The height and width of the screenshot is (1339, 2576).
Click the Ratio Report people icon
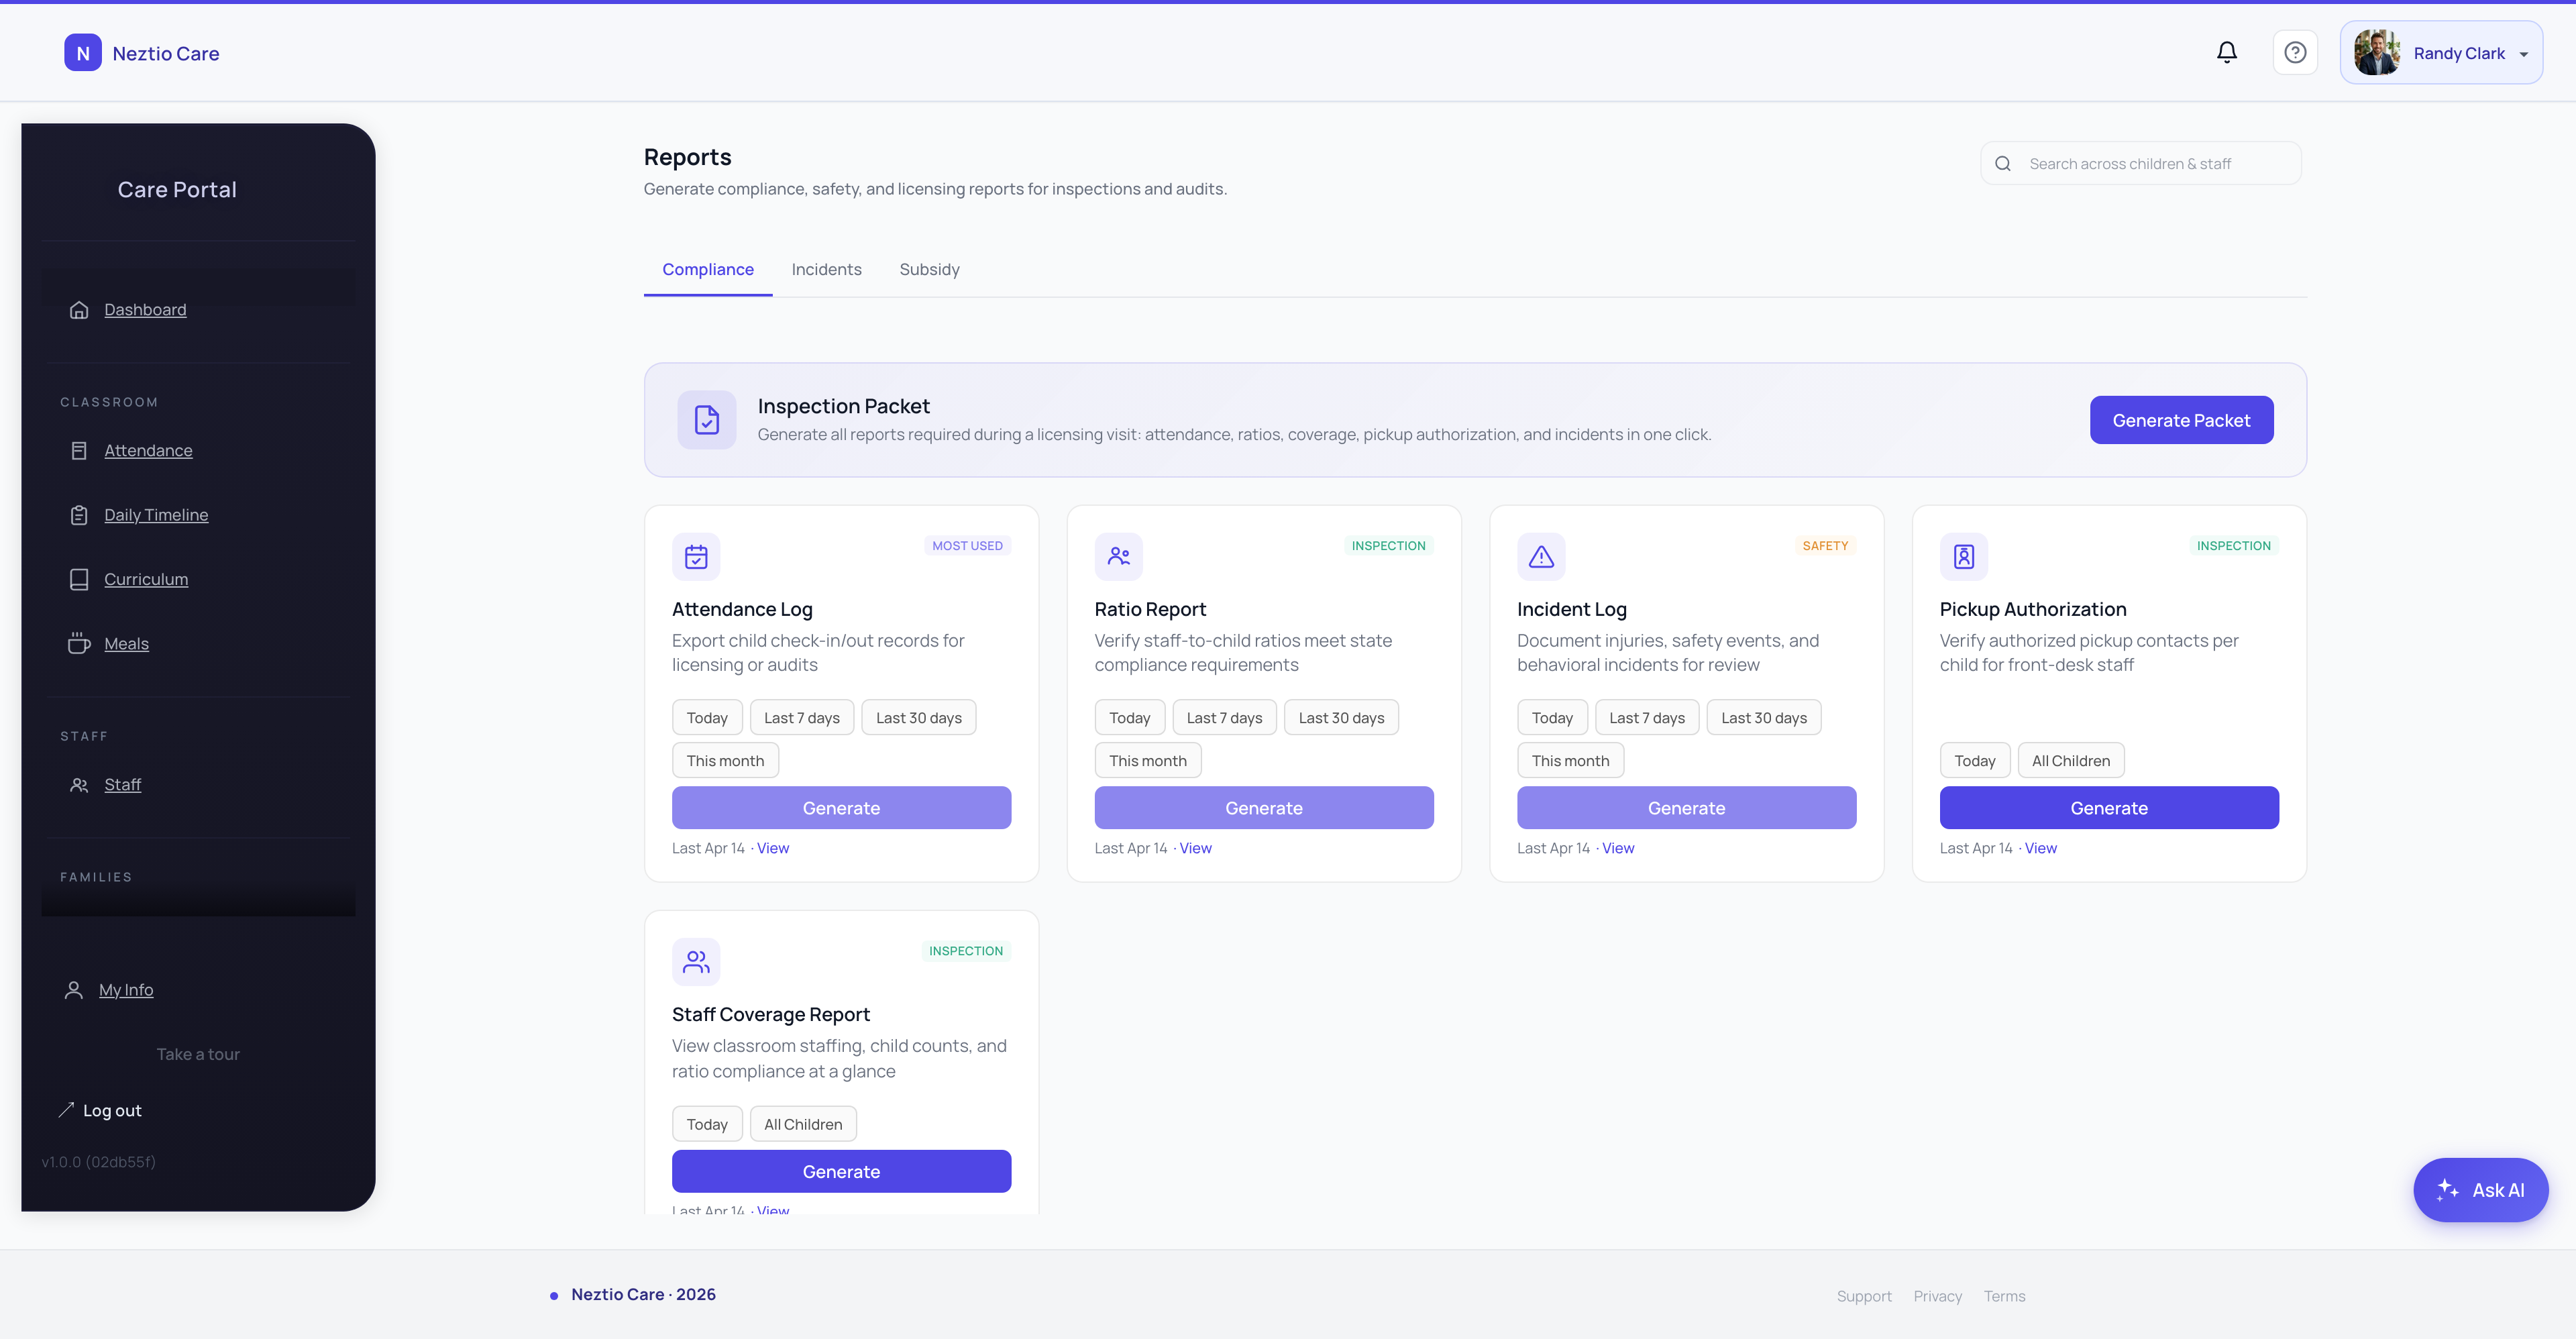tap(1118, 557)
